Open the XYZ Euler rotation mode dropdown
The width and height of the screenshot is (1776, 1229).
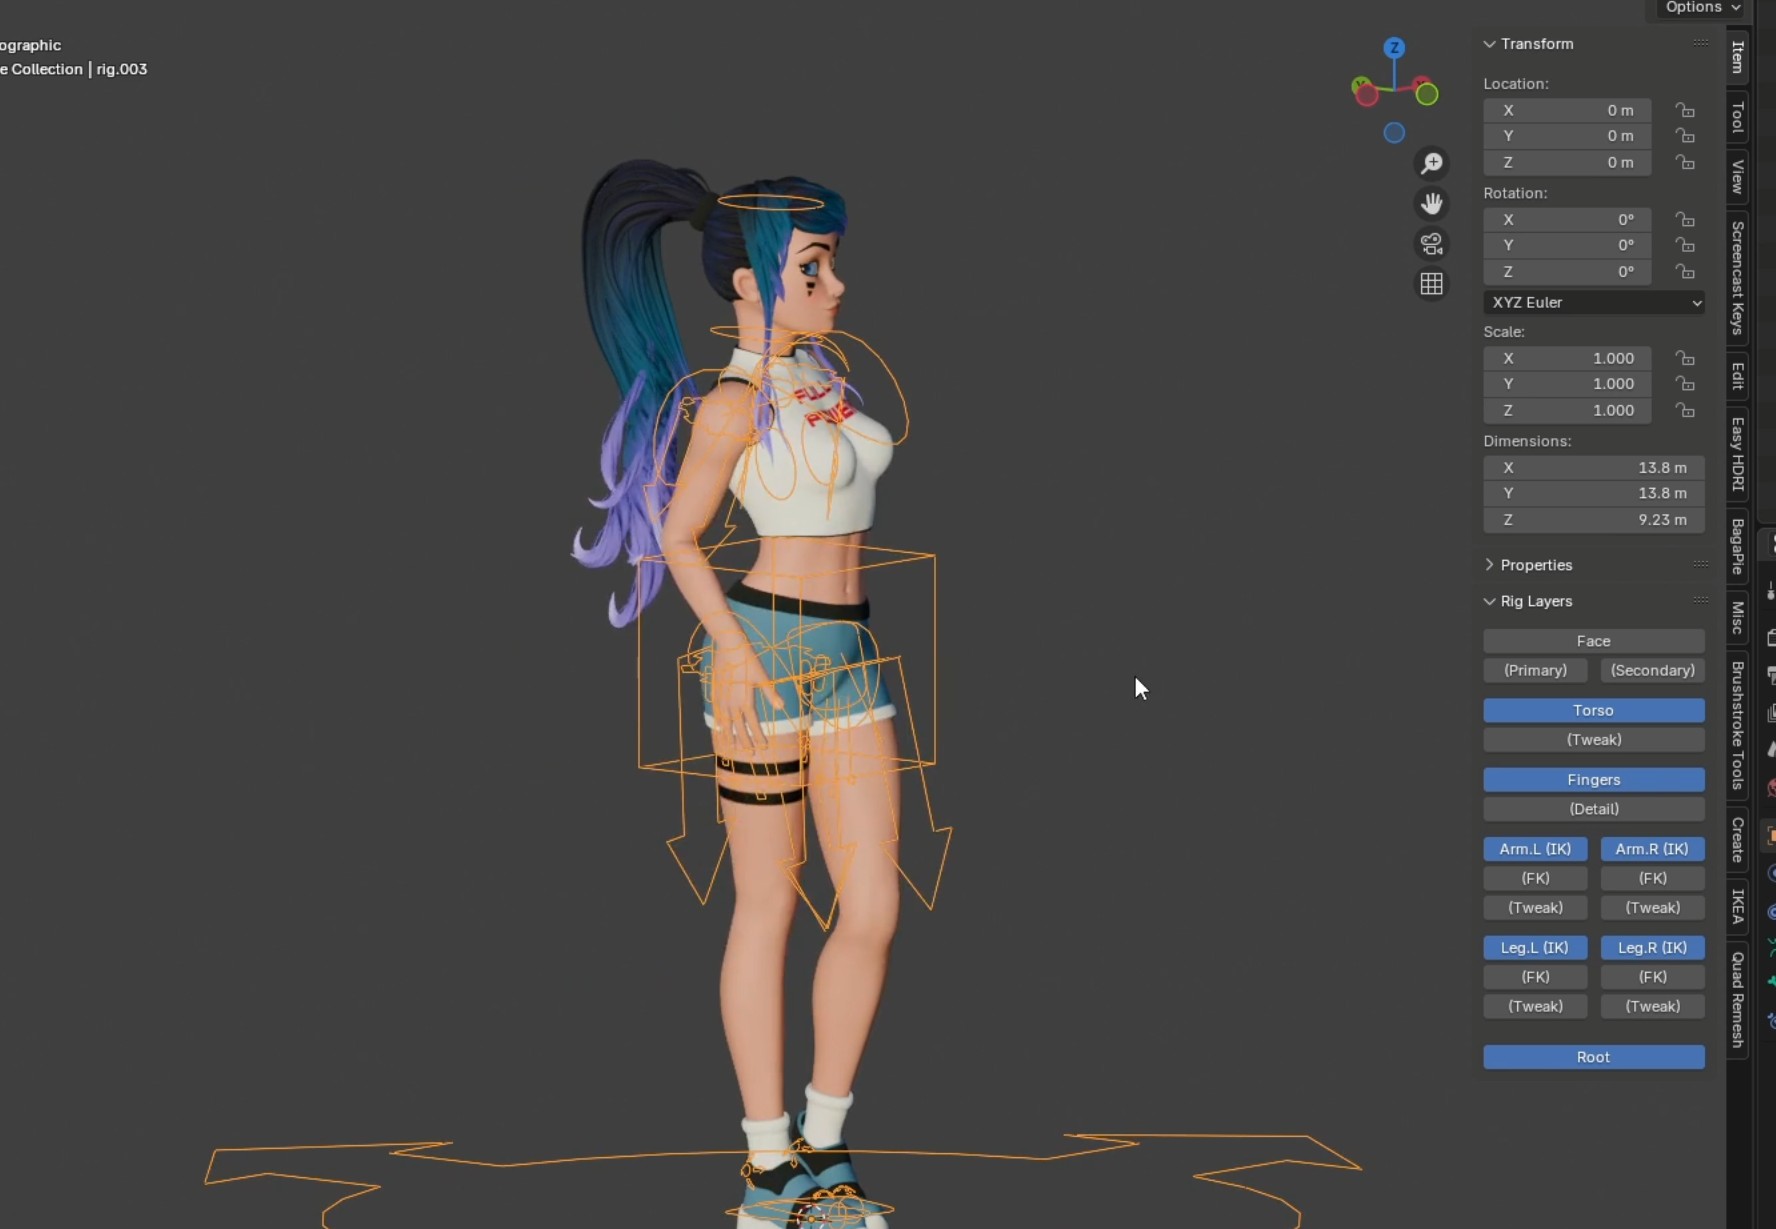coord(1593,302)
